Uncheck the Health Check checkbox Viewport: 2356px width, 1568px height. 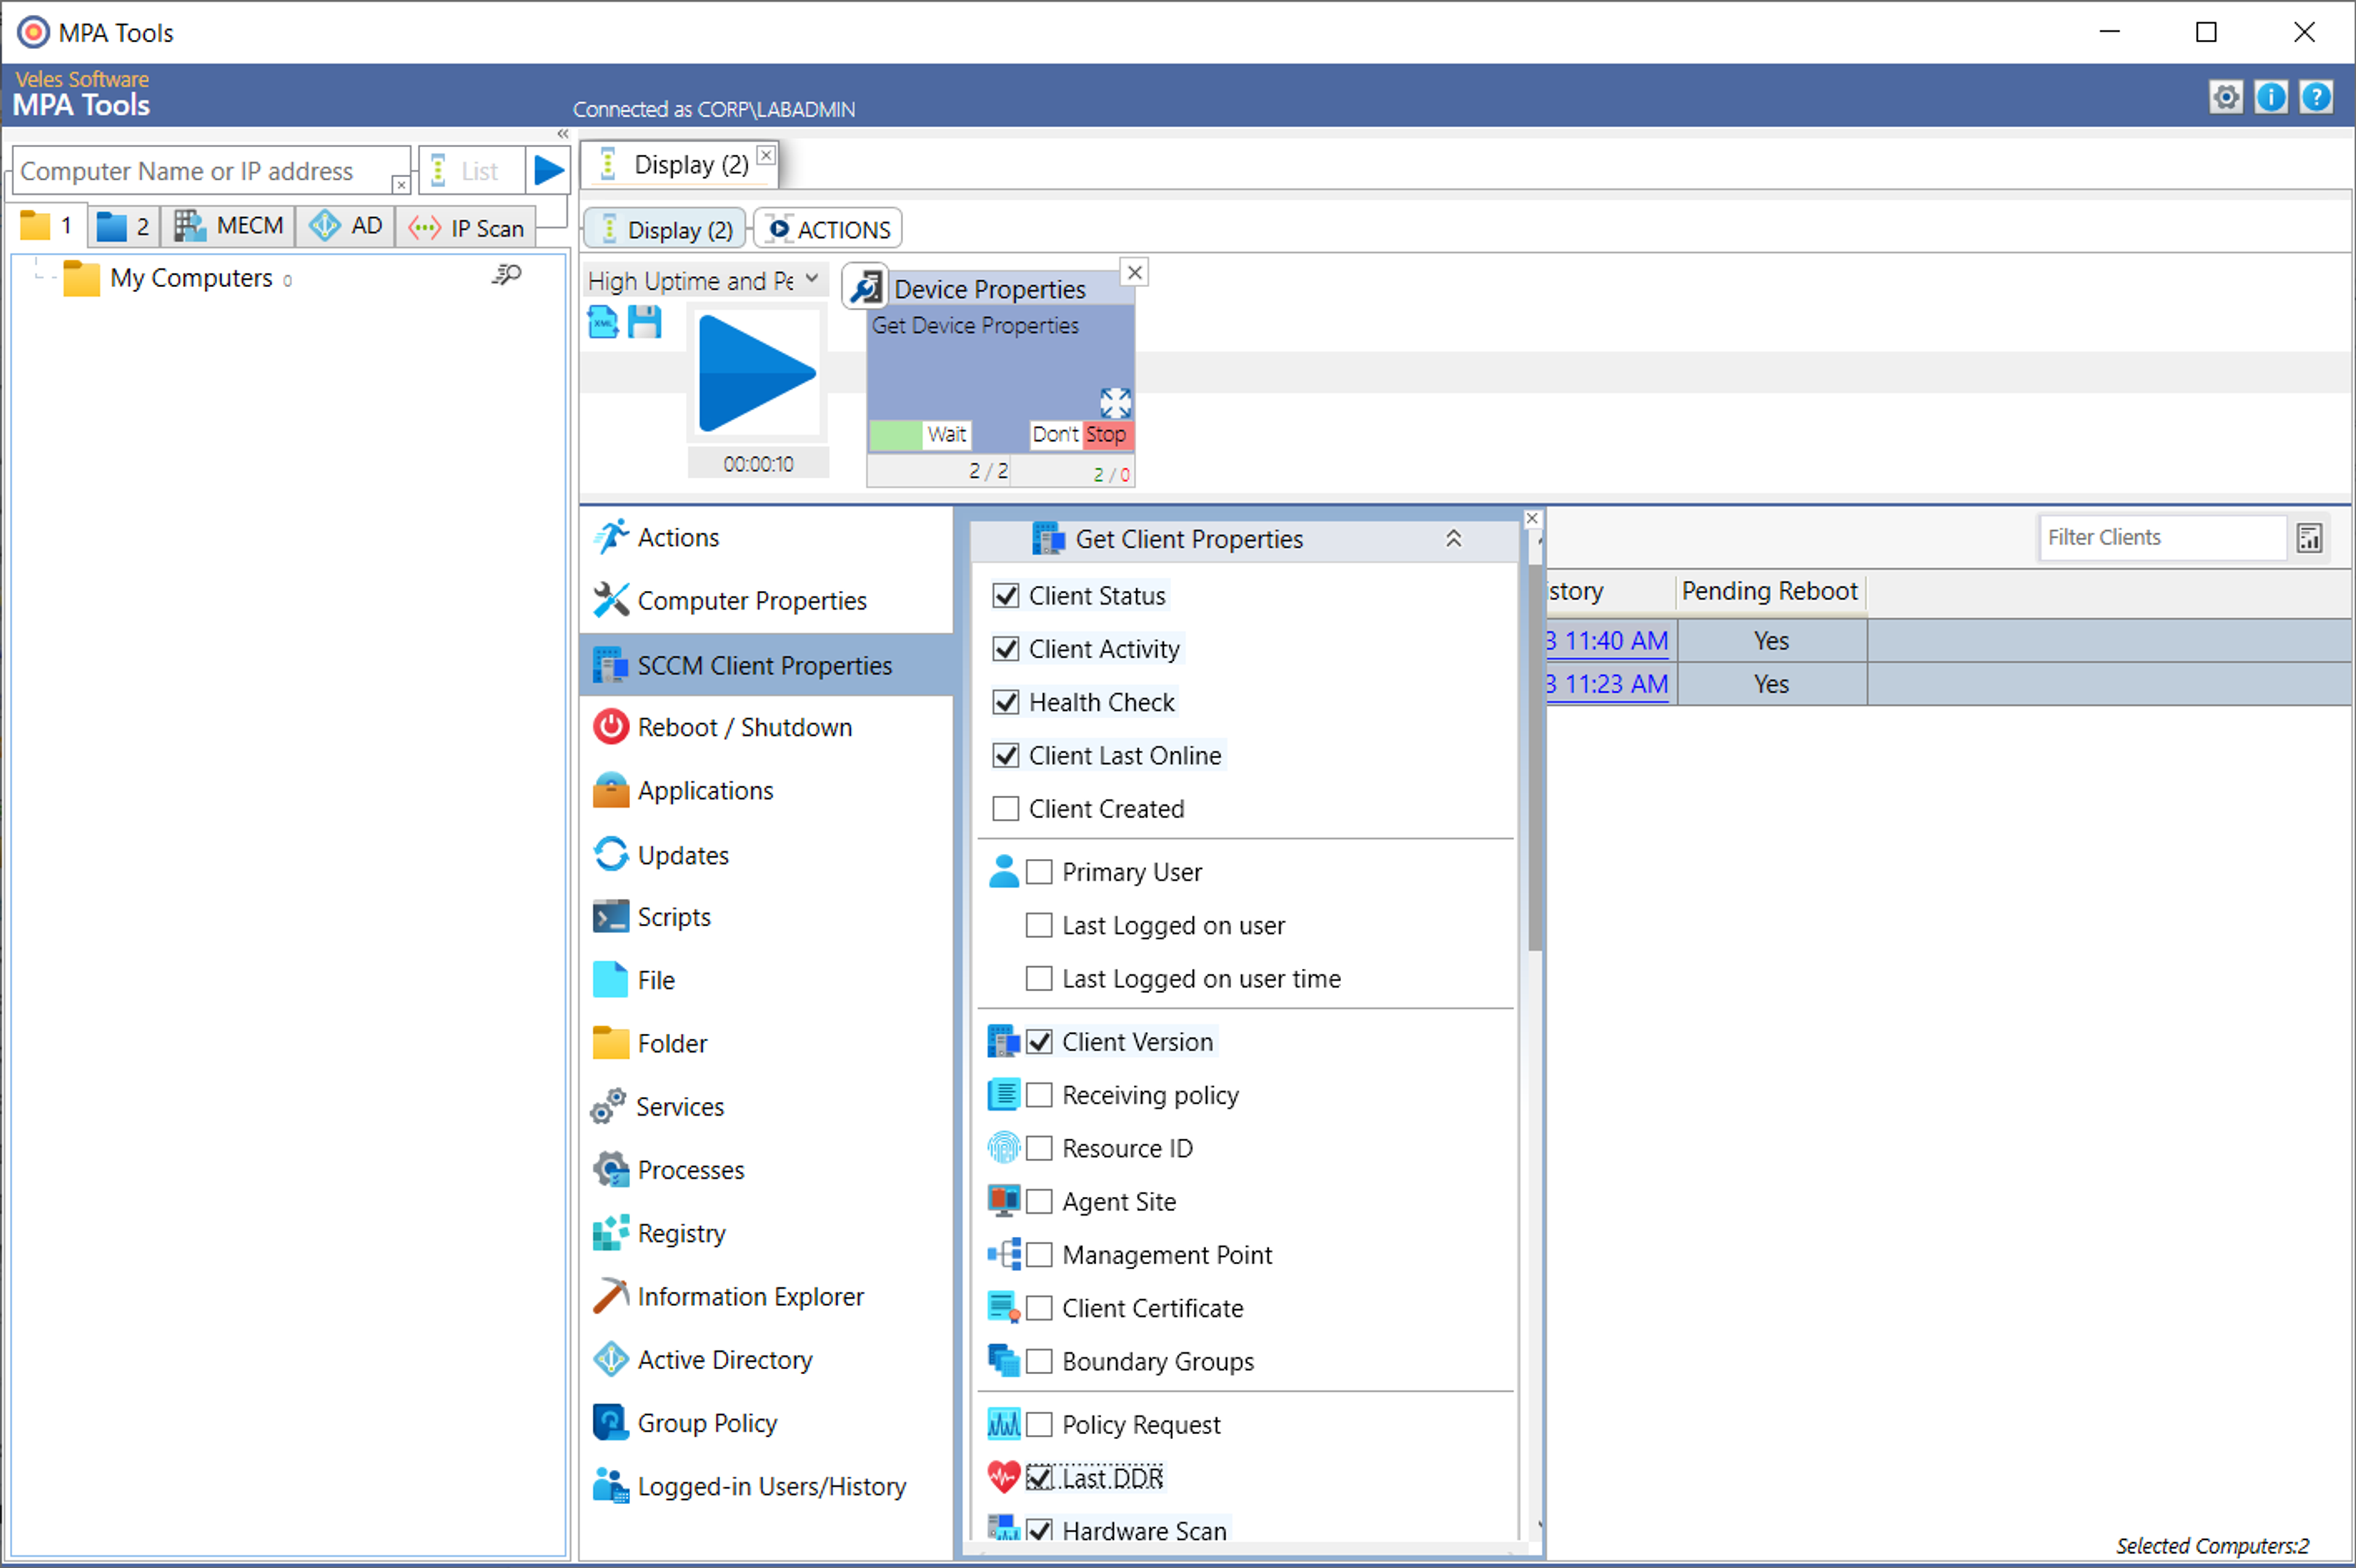tap(1005, 702)
